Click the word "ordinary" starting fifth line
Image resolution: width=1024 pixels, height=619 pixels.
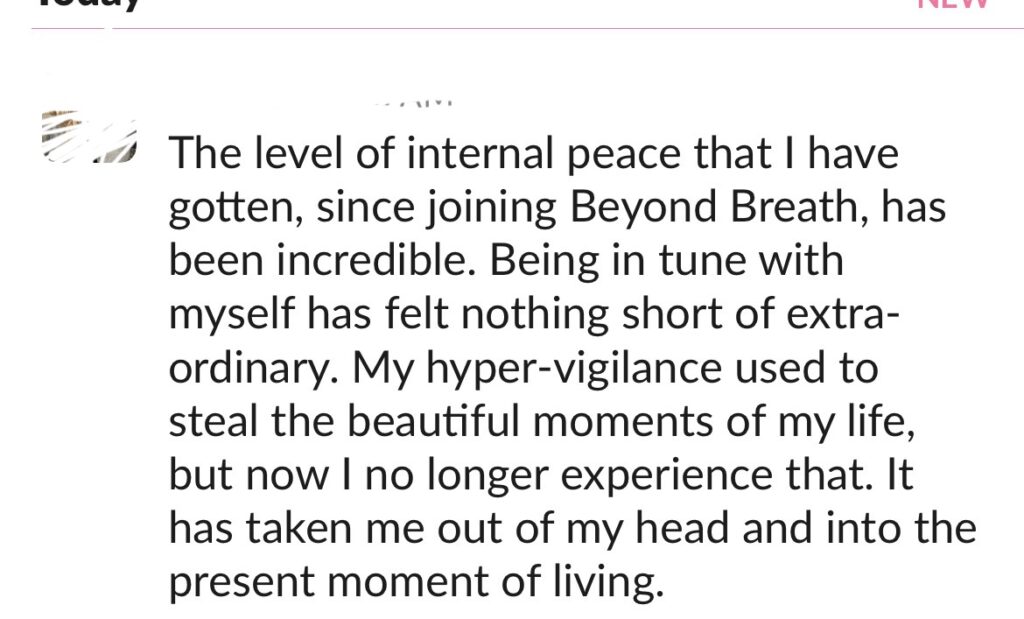[x=253, y=370]
